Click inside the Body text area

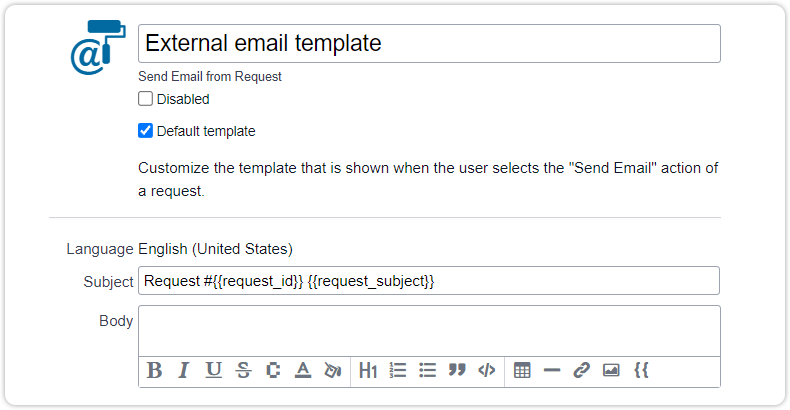coord(429,331)
